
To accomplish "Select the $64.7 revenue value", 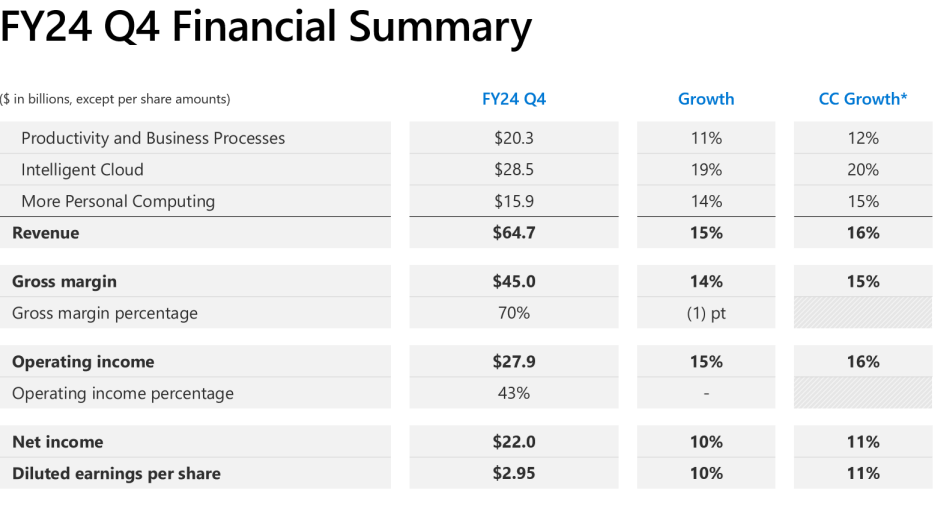I will 514,233.
